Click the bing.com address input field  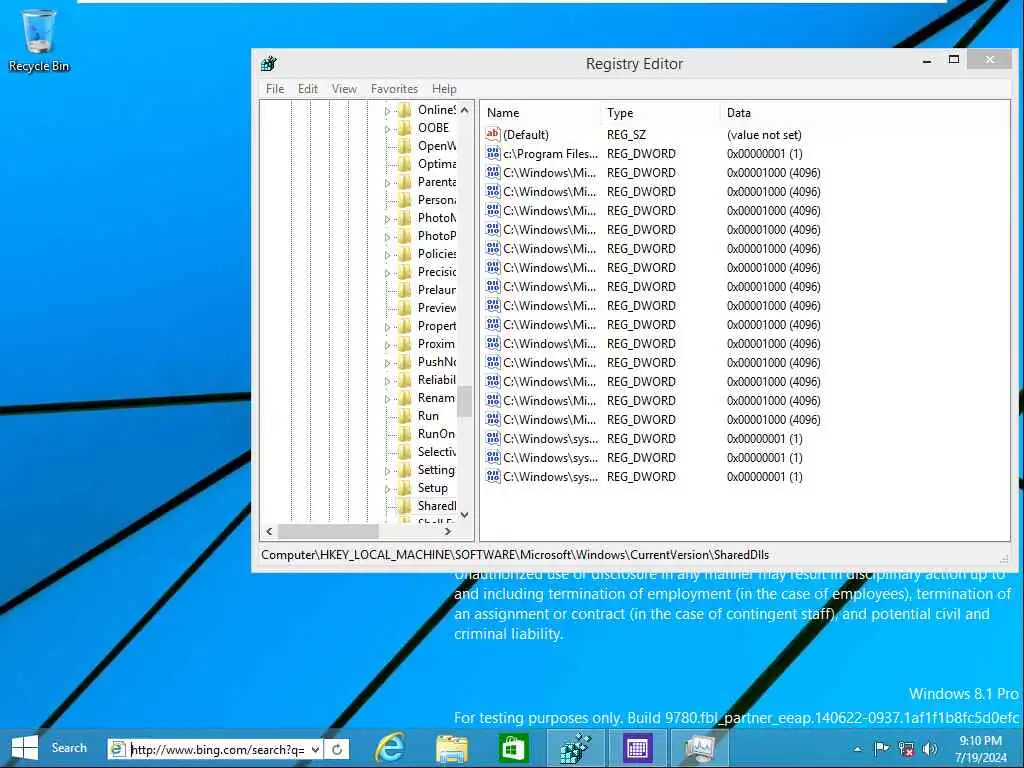tap(217, 750)
